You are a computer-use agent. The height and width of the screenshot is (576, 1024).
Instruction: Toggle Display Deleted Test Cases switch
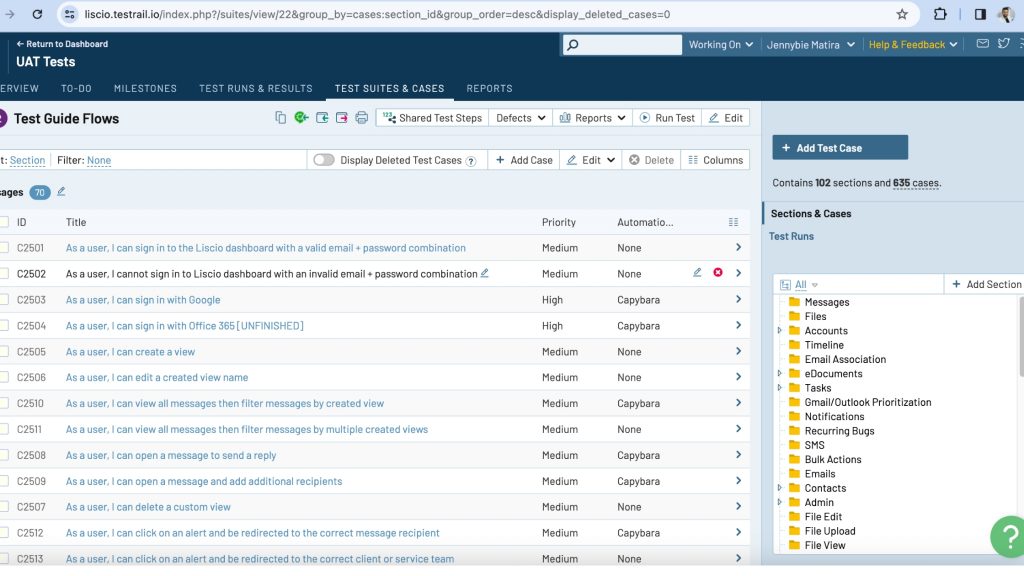click(x=323, y=160)
